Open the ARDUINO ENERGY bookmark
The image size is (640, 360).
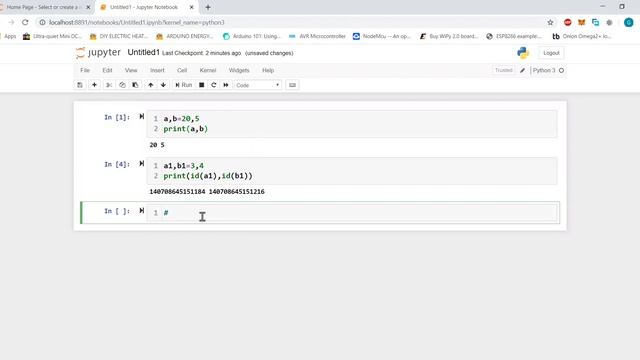[x=184, y=36]
